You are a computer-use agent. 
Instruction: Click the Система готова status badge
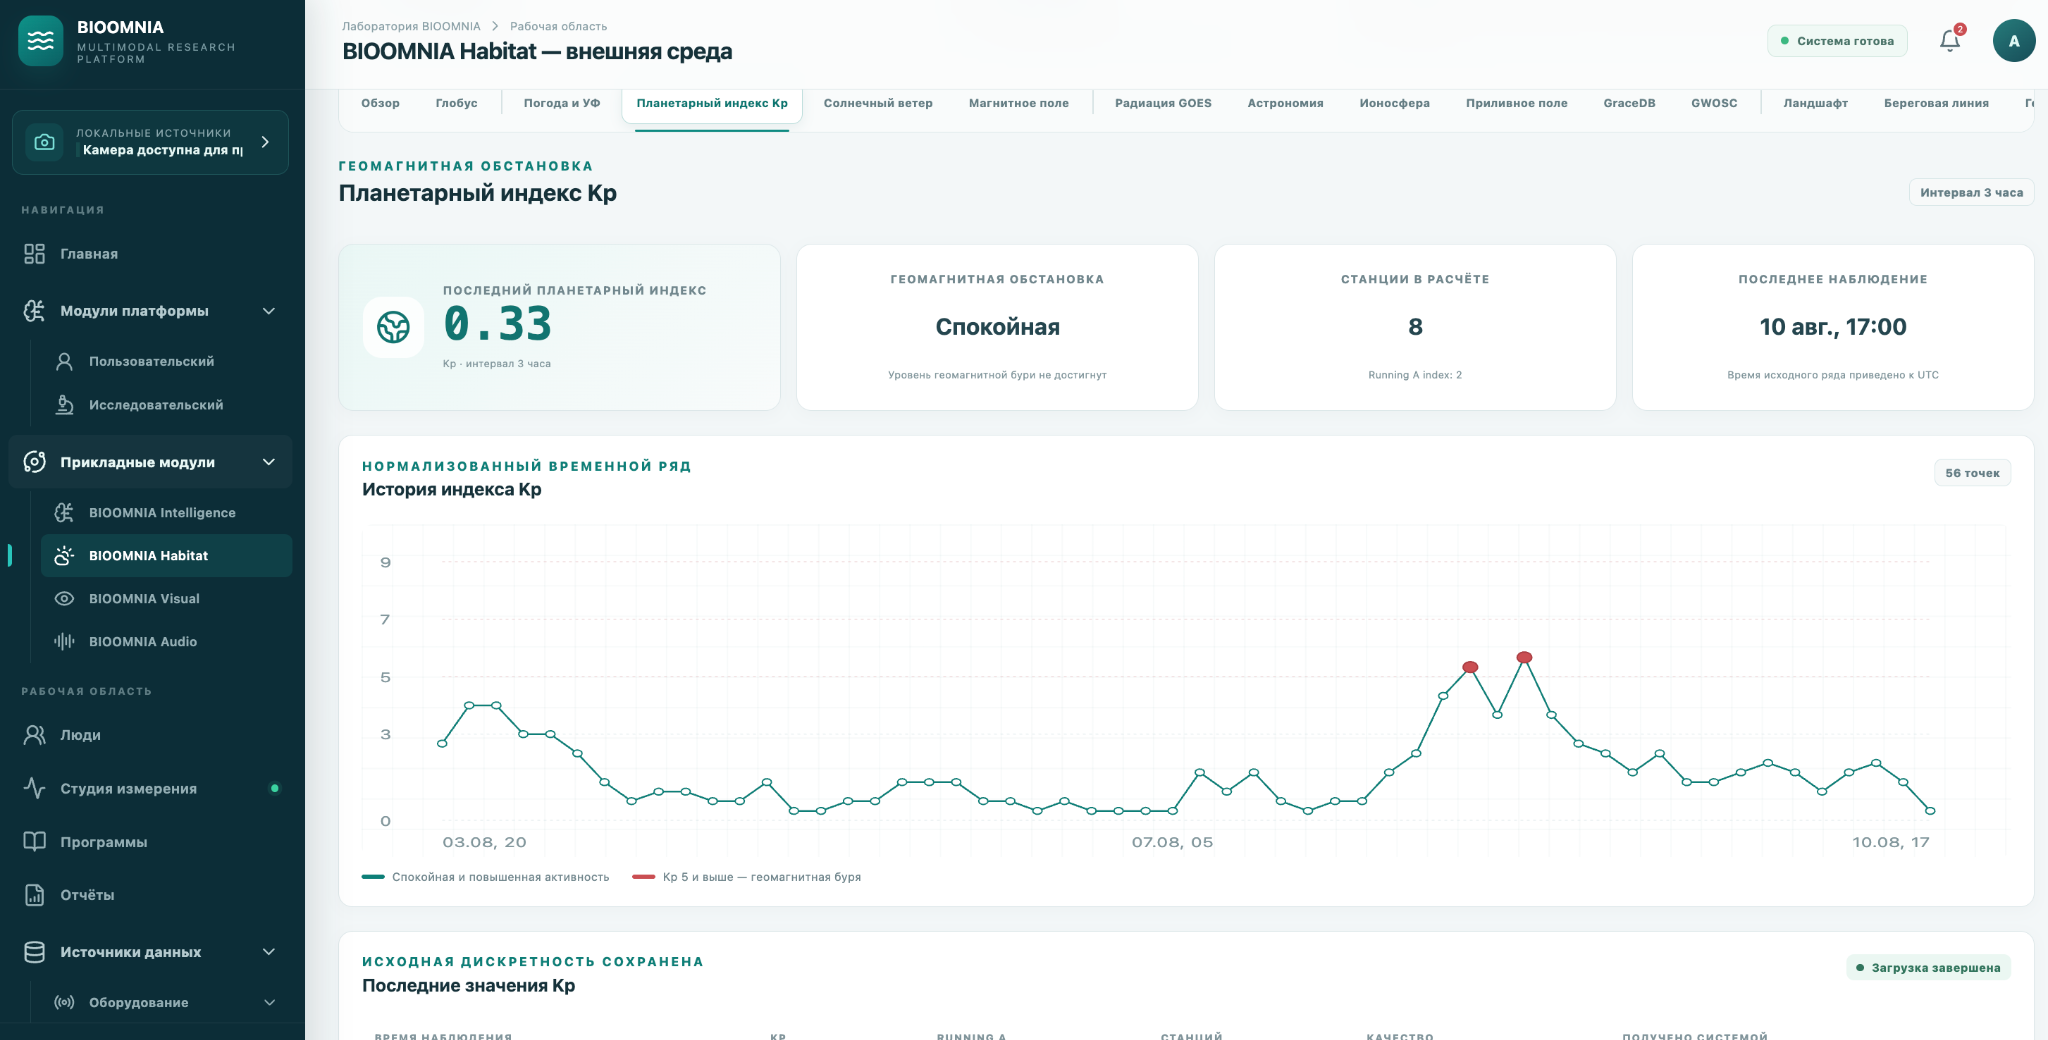(1837, 41)
